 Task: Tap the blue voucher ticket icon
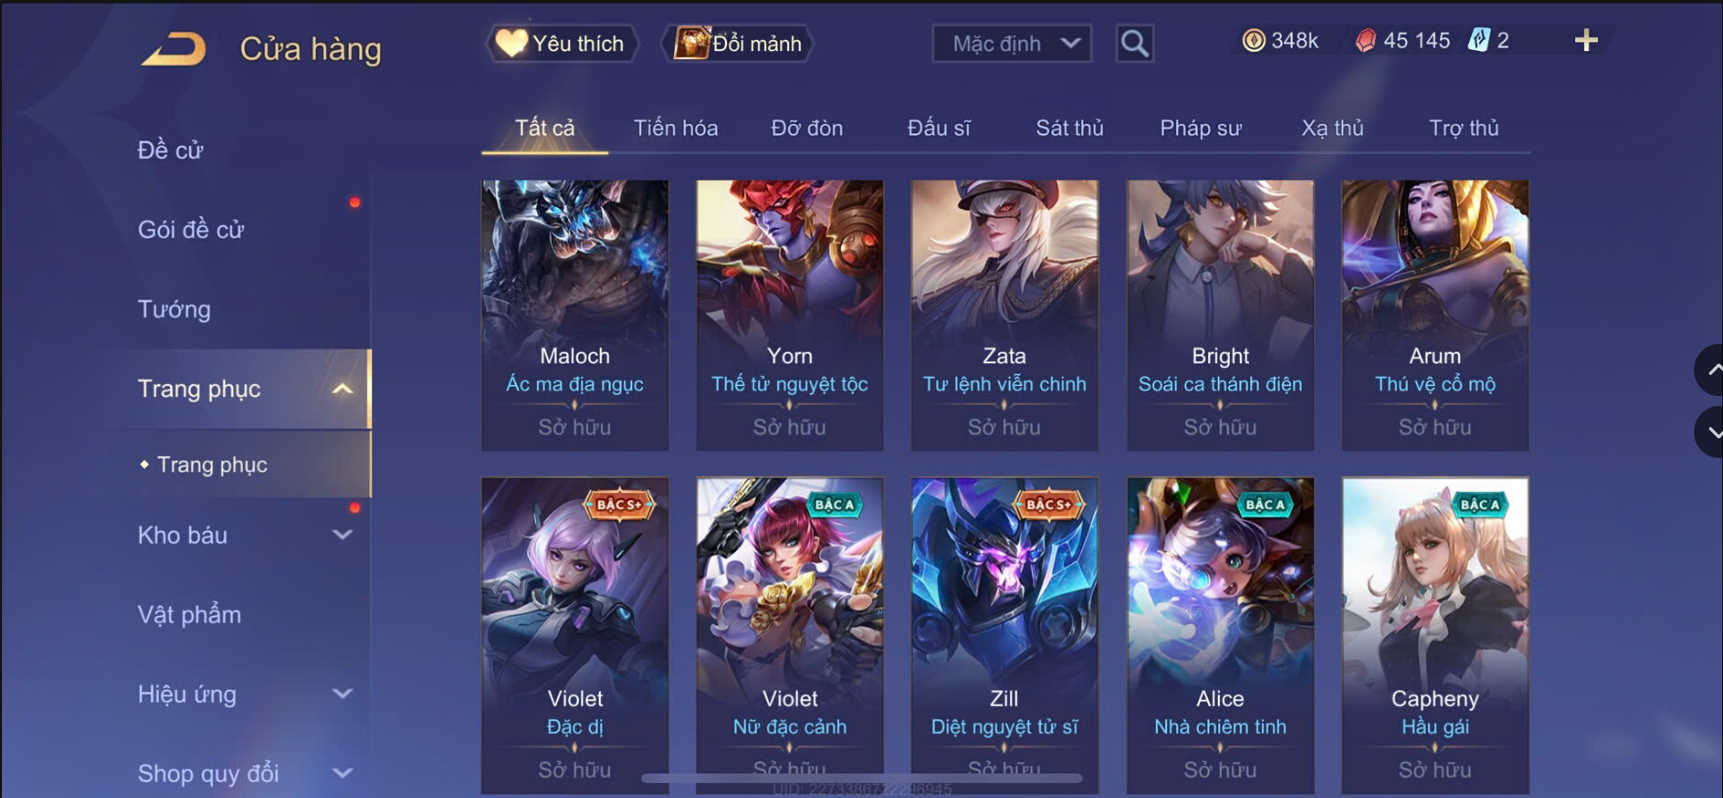1479,40
